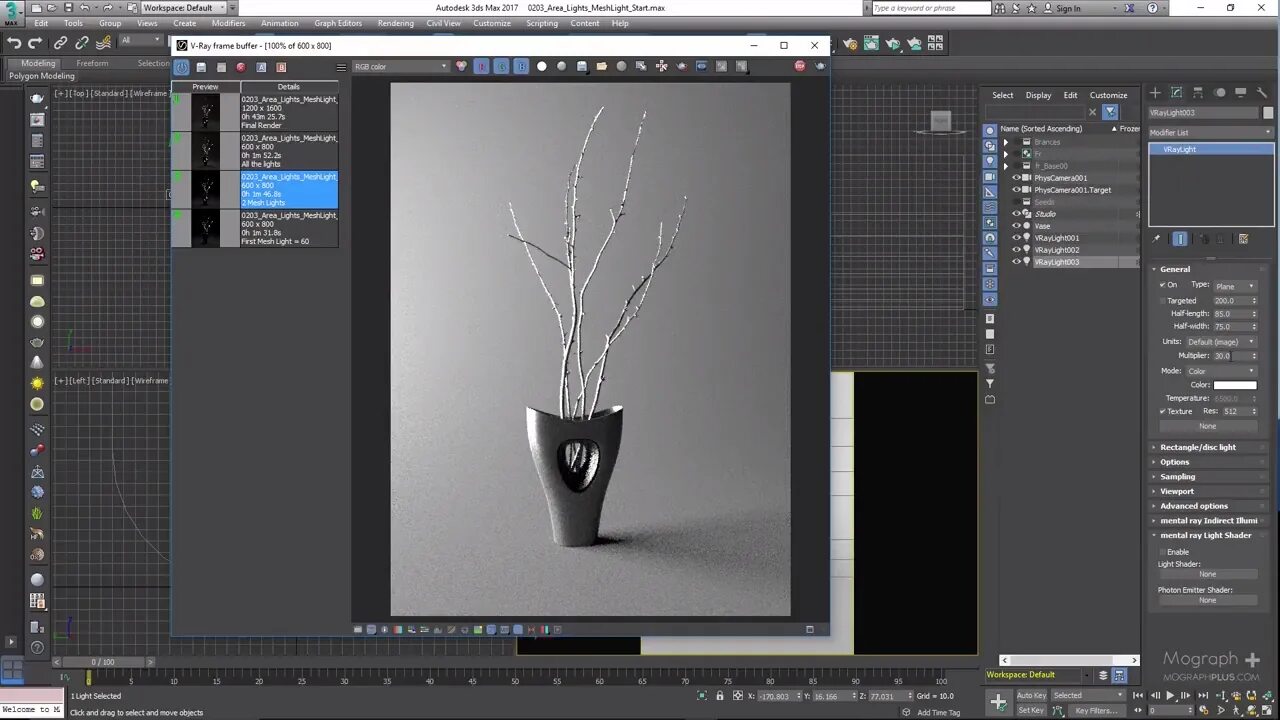This screenshot has height=720, width=1280.
Task: Click the render teapot icon in frame buffer
Action: click(x=820, y=66)
